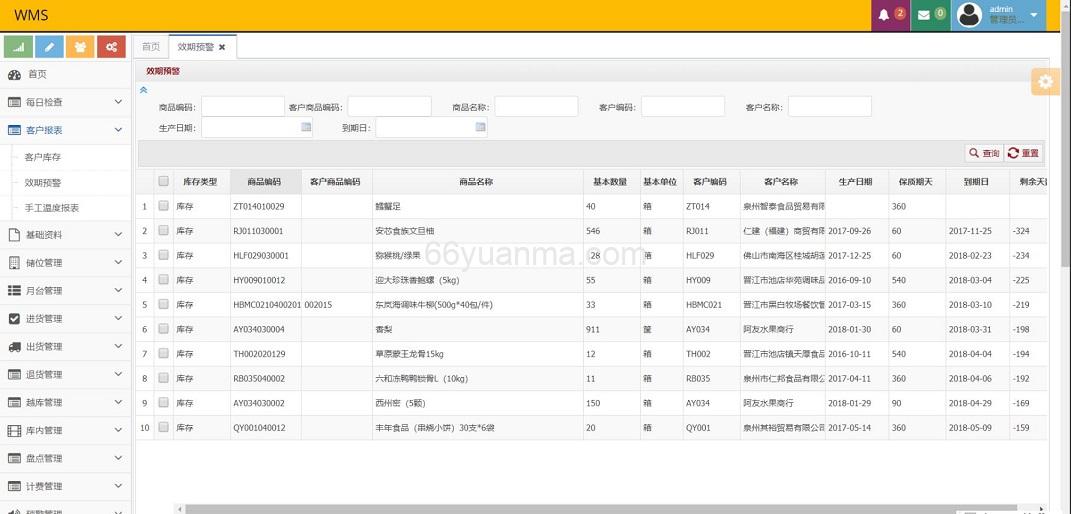Focus the 商品名称 filter input
The width and height of the screenshot is (1071, 514).
coord(536,107)
